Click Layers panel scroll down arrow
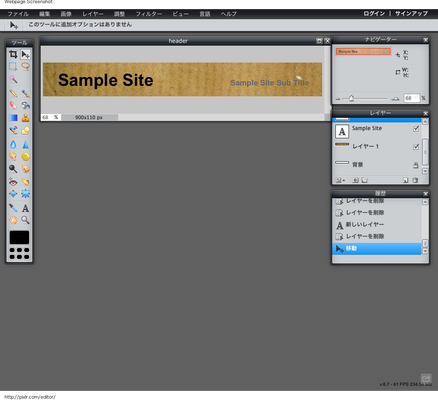438x400 pixels. click(425, 171)
